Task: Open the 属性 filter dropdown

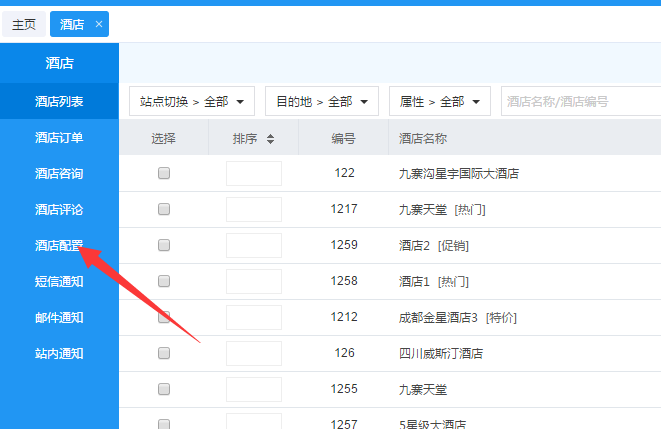Action: point(439,101)
